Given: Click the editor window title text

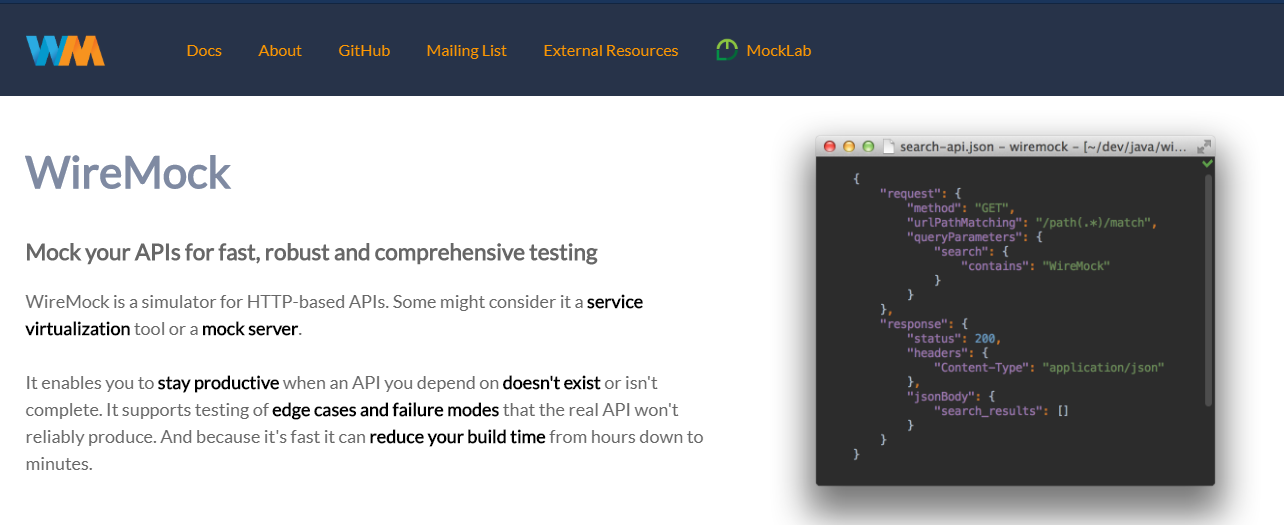Looking at the screenshot, I should (1042, 146).
